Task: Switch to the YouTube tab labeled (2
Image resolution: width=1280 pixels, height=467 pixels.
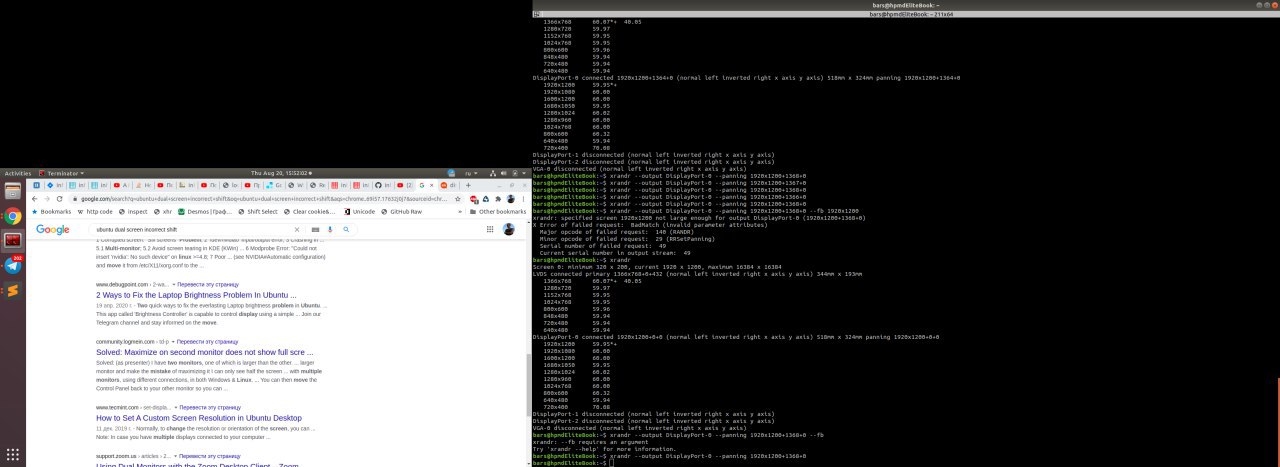Action: click(405, 185)
